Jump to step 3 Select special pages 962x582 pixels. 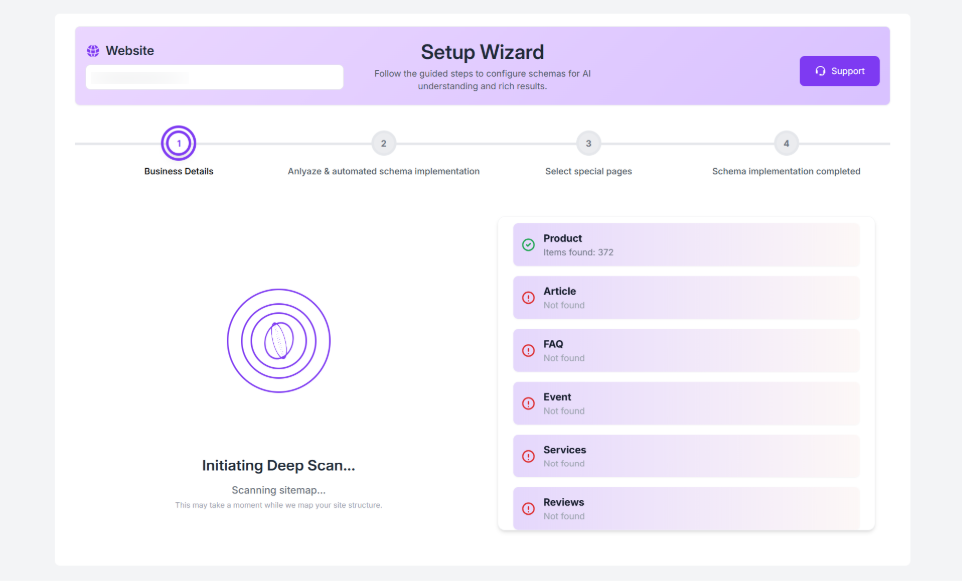pyautogui.click(x=588, y=144)
